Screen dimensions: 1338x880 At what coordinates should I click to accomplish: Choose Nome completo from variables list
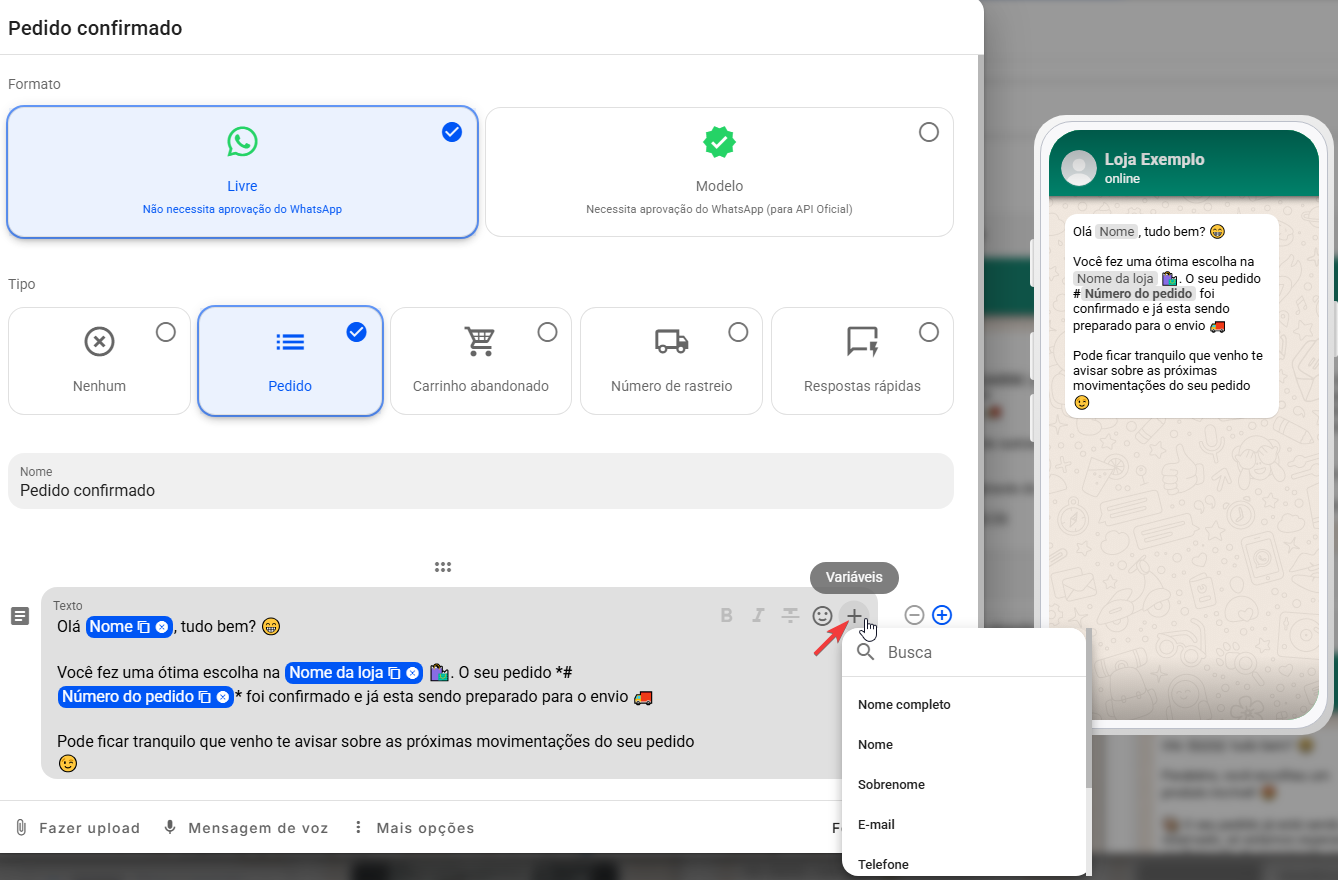point(964,705)
